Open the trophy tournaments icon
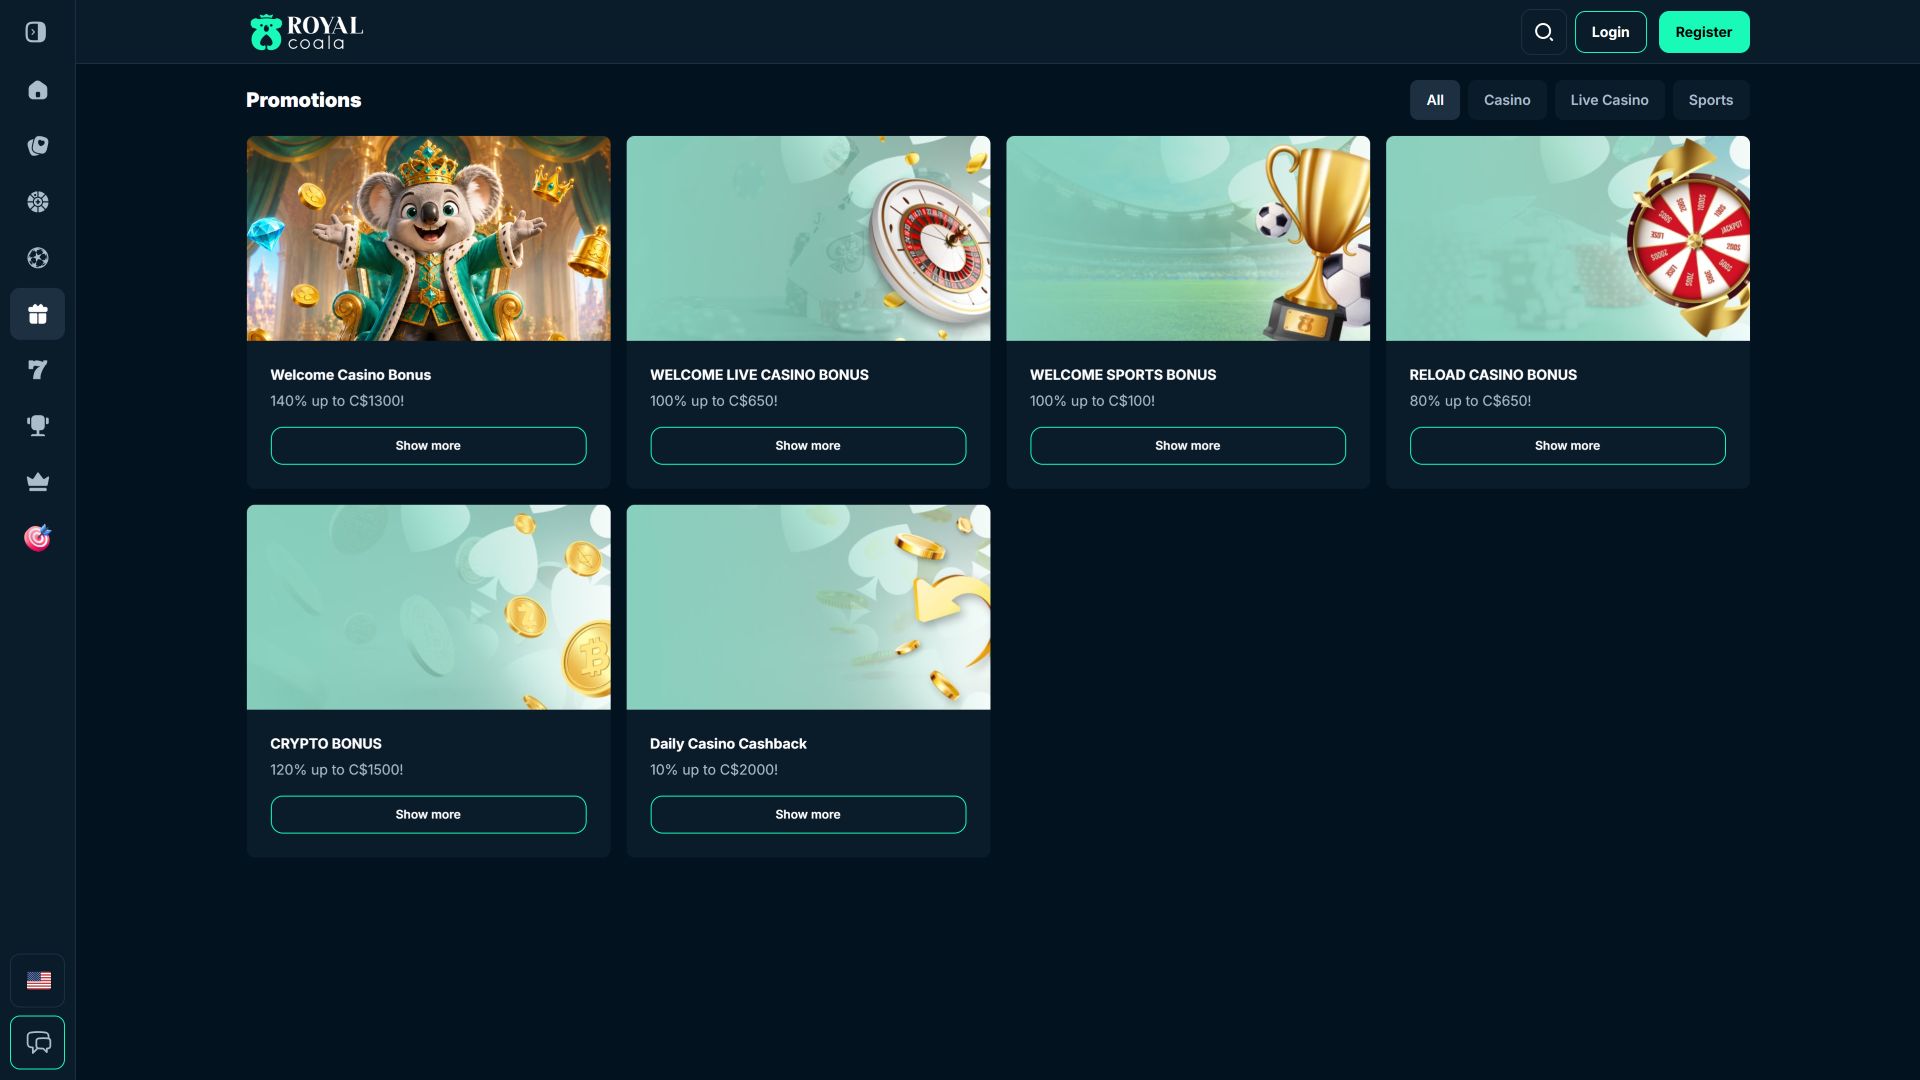1920x1080 pixels. click(37, 426)
